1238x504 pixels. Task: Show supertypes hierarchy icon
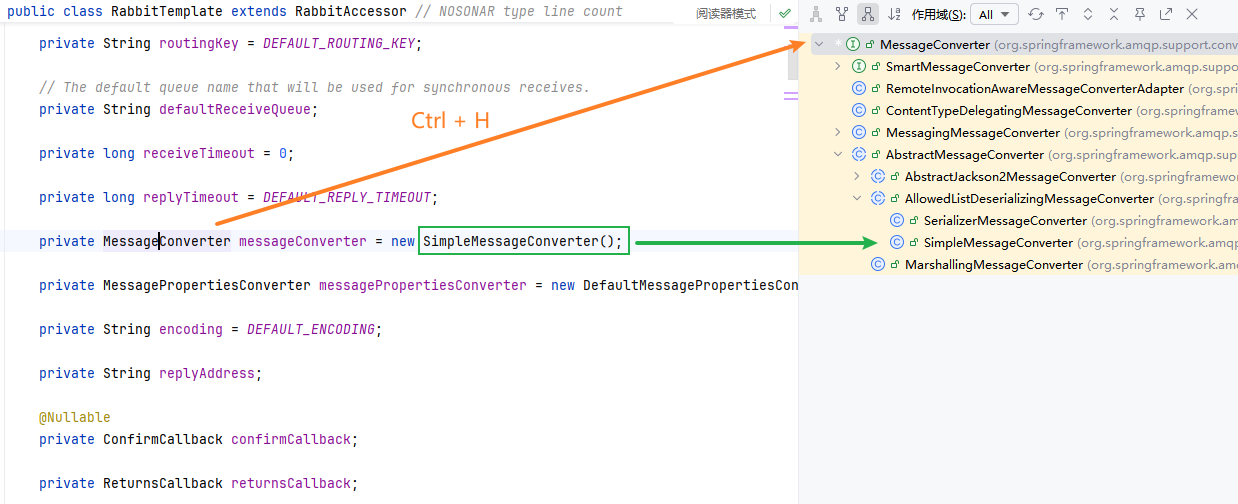point(842,14)
